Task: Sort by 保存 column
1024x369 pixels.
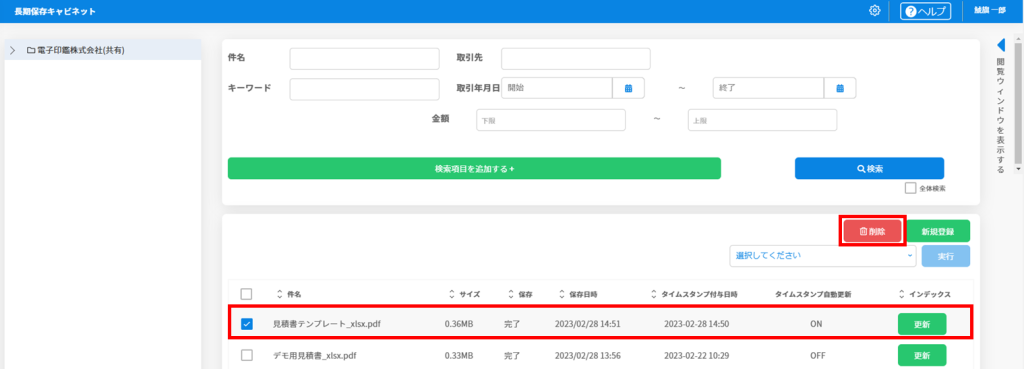Action: [520, 295]
